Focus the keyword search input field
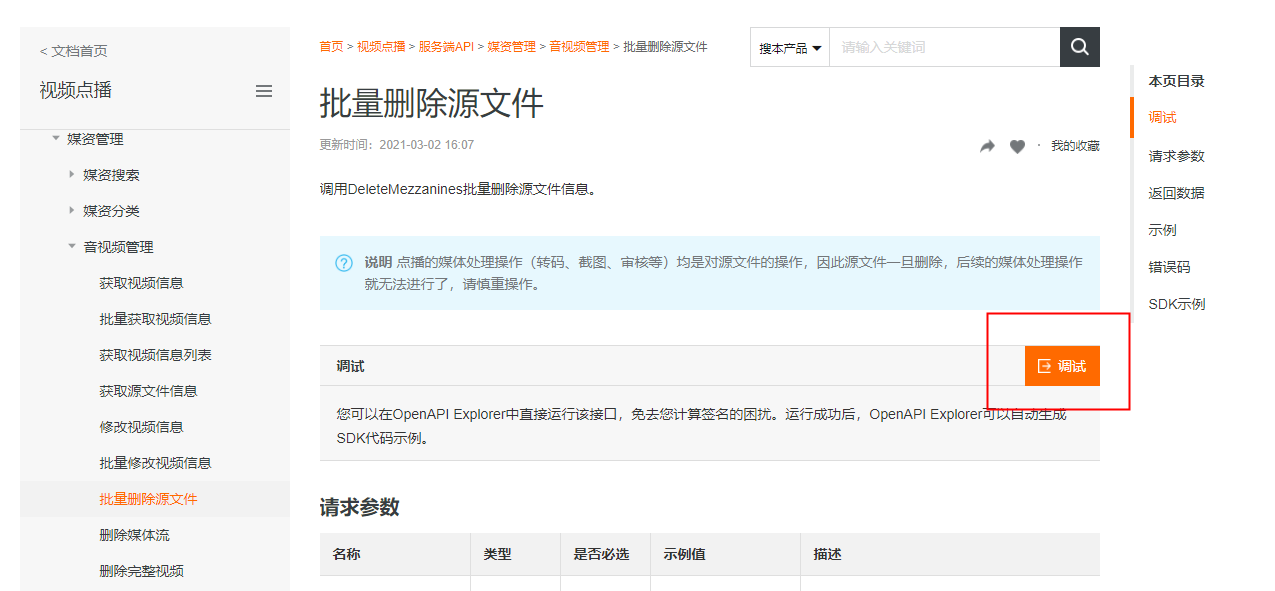 [x=944, y=47]
